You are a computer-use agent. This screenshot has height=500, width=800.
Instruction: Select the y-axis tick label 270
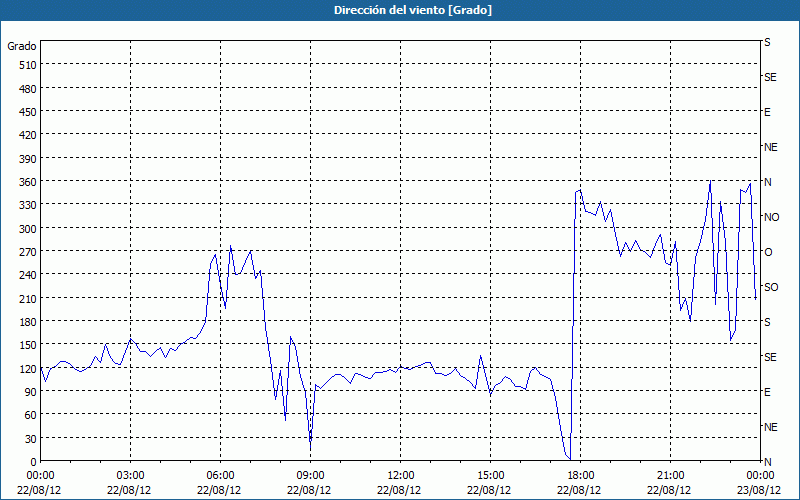[x=28, y=252]
